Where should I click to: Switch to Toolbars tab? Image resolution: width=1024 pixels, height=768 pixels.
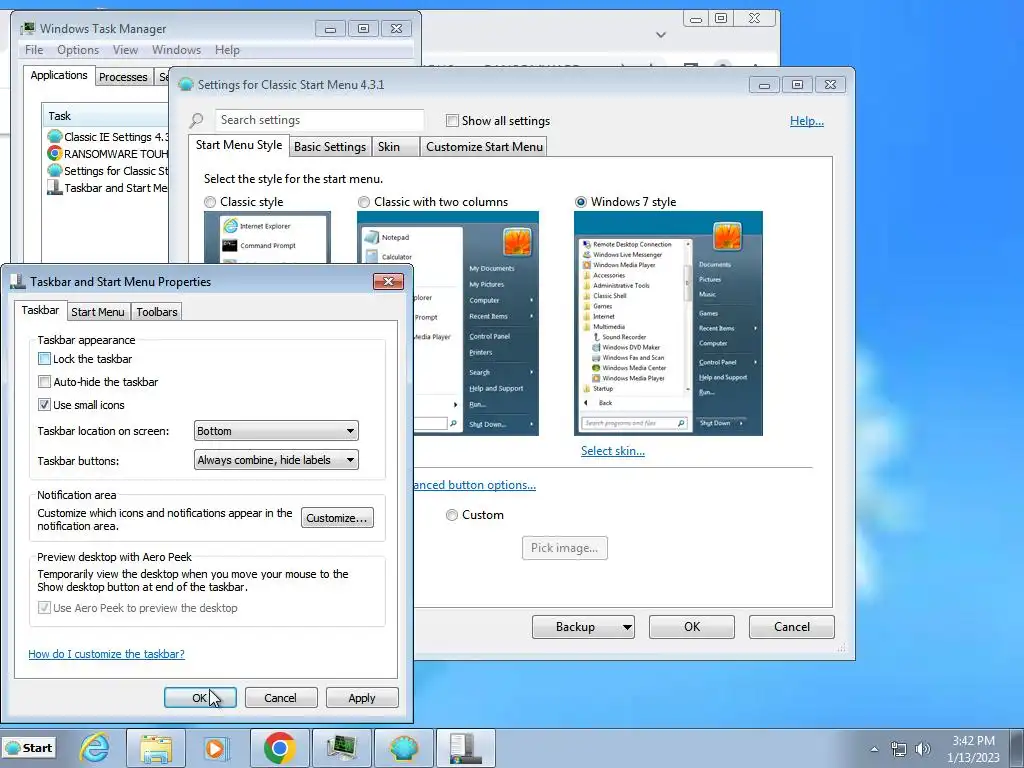coord(157,312)
